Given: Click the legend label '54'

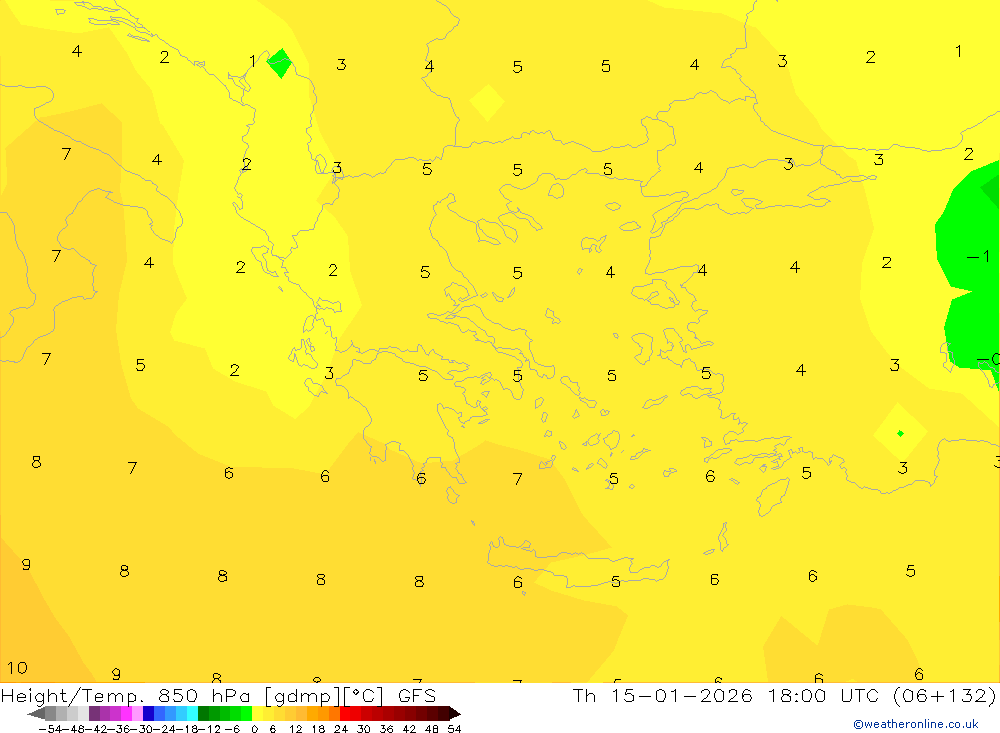Looking at the screenshot, I should coord(454,729).
